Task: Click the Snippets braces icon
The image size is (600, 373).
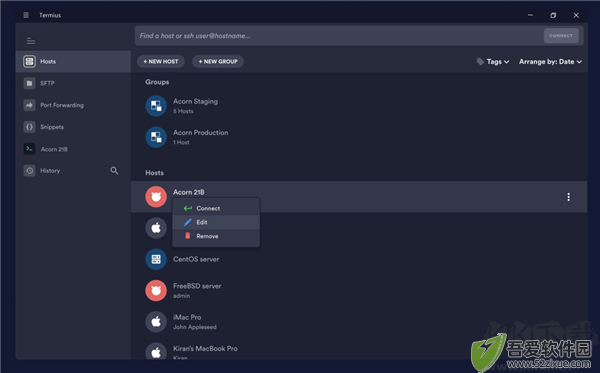Action: click(x=29, y=127)
